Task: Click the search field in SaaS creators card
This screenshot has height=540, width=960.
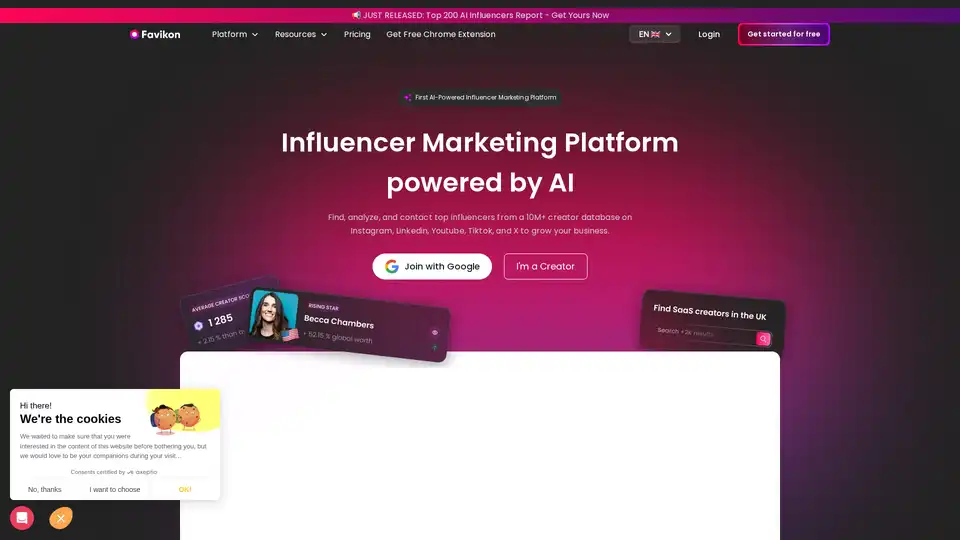Action: 705,334
